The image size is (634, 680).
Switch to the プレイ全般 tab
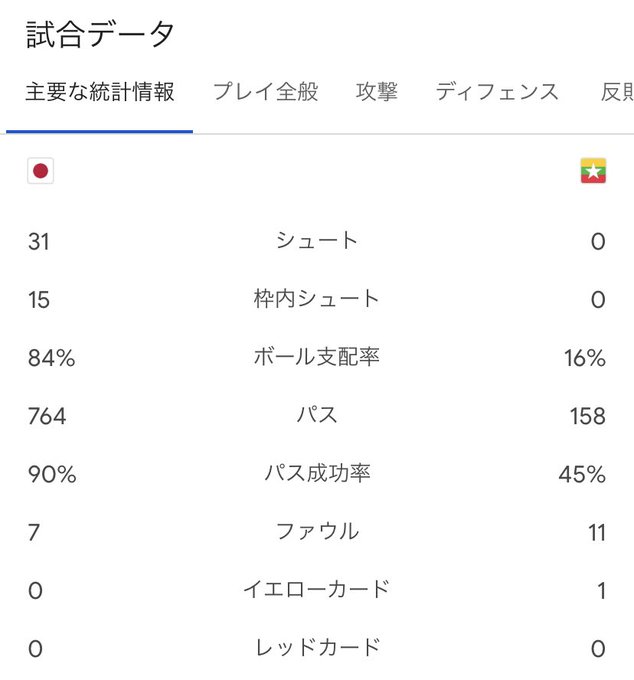[265, 93]
